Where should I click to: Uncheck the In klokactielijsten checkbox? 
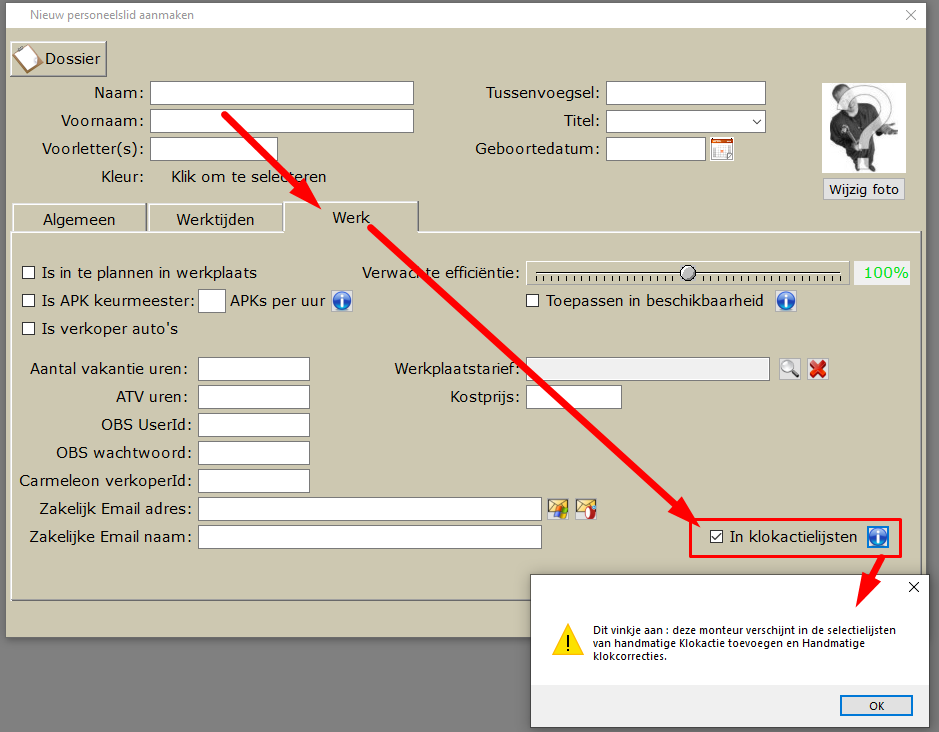coord(716,537)
